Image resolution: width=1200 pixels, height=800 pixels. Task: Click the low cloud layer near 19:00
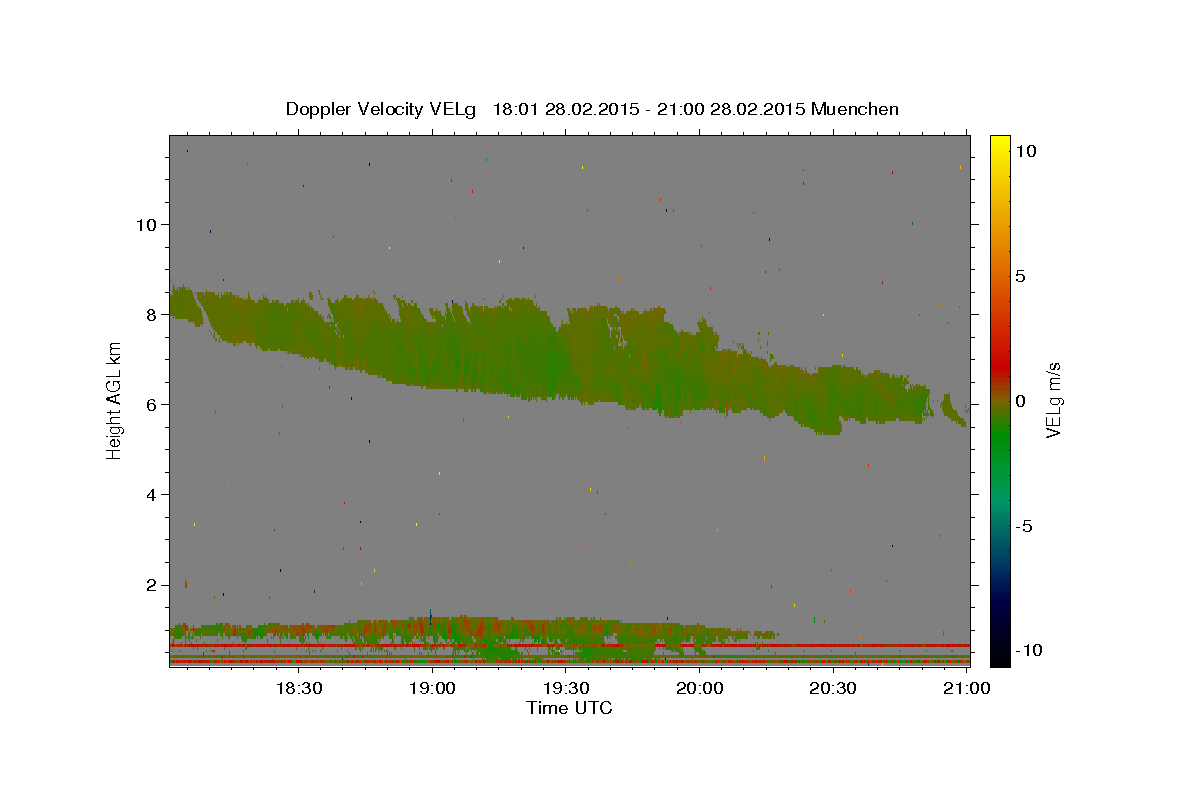pyautogui.click(x=432, y=630)
